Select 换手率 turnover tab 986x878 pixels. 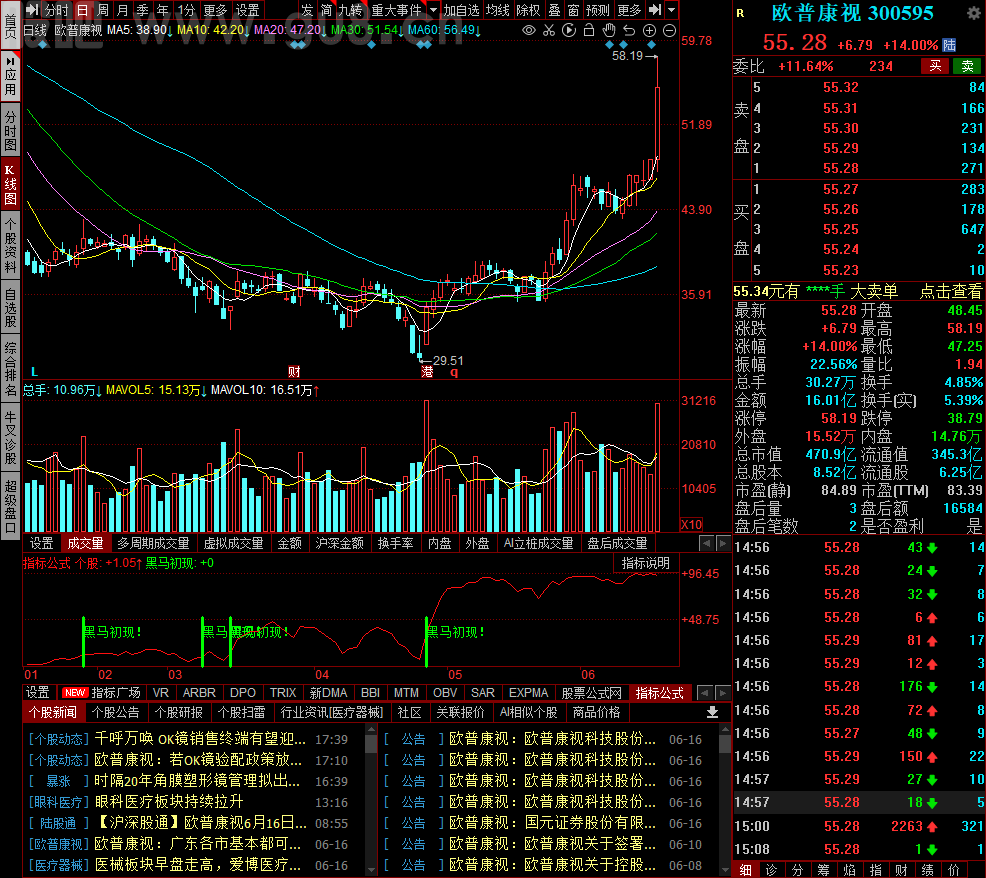[396, 543]
